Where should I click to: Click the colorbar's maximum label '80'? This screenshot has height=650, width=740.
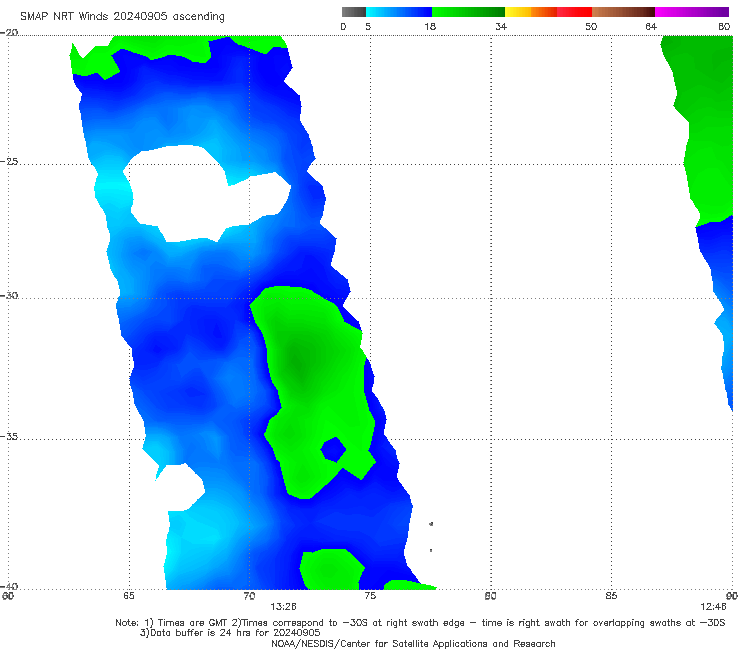[x=724, y=27]
